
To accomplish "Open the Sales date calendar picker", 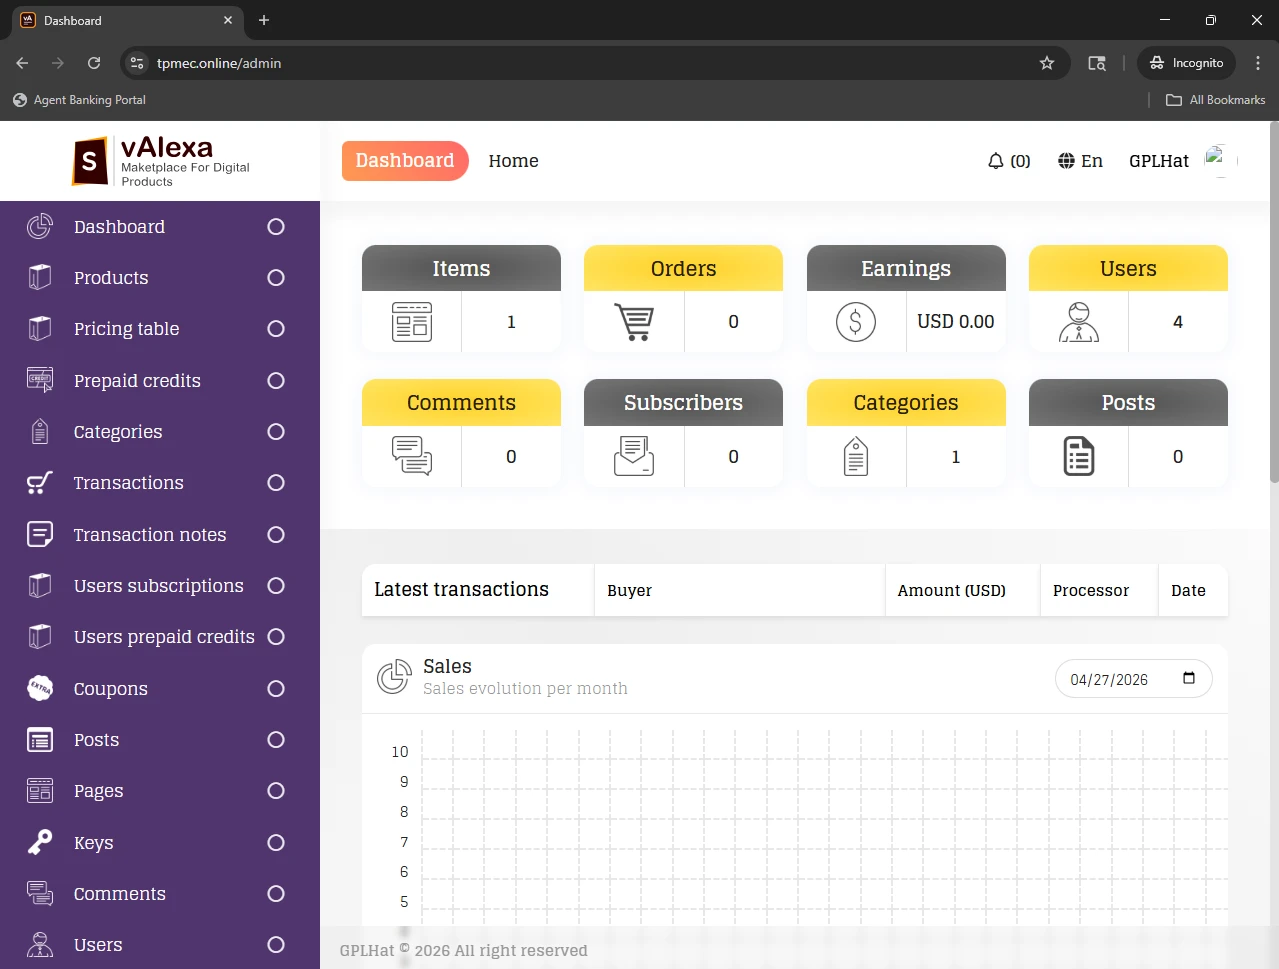I will pos(1189,678).
